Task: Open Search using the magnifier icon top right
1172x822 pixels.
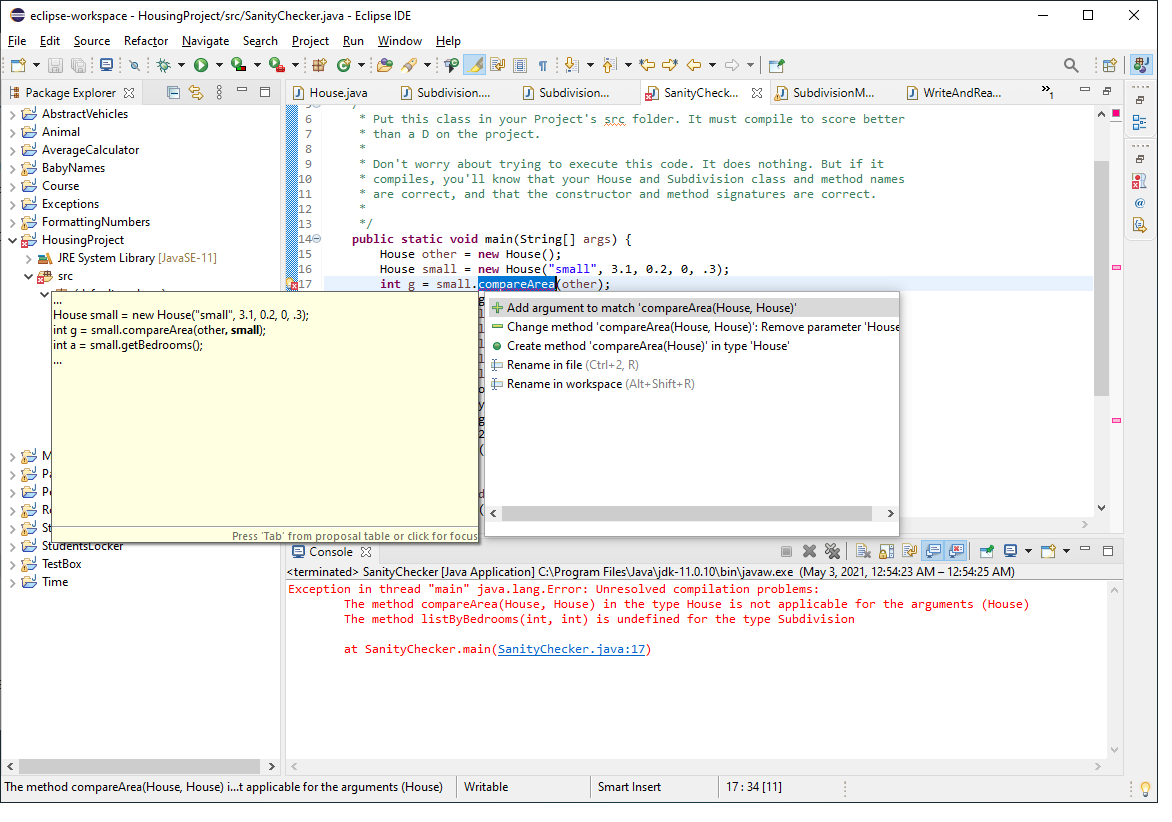Action: (1070, 64)
